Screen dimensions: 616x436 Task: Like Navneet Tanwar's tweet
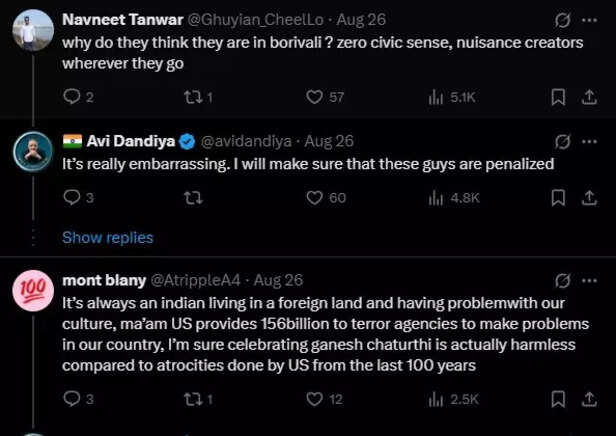pos(314,97)
